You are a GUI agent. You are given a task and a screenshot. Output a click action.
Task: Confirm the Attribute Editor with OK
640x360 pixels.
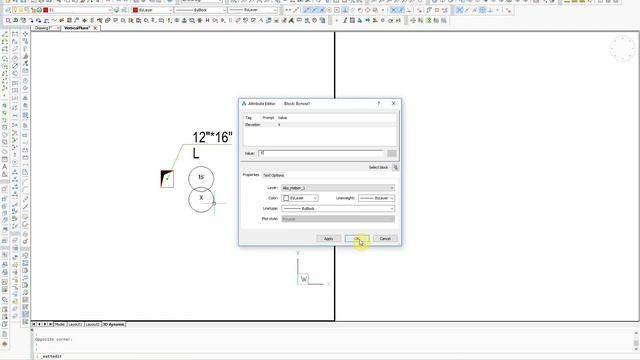tap(357, 238)
